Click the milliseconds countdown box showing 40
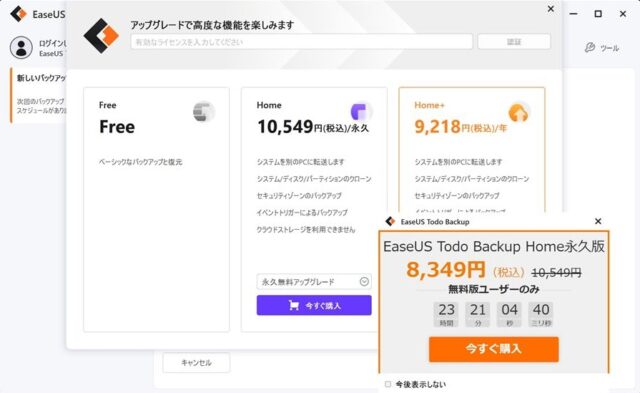Screen dimensions: 640x393 541,314
